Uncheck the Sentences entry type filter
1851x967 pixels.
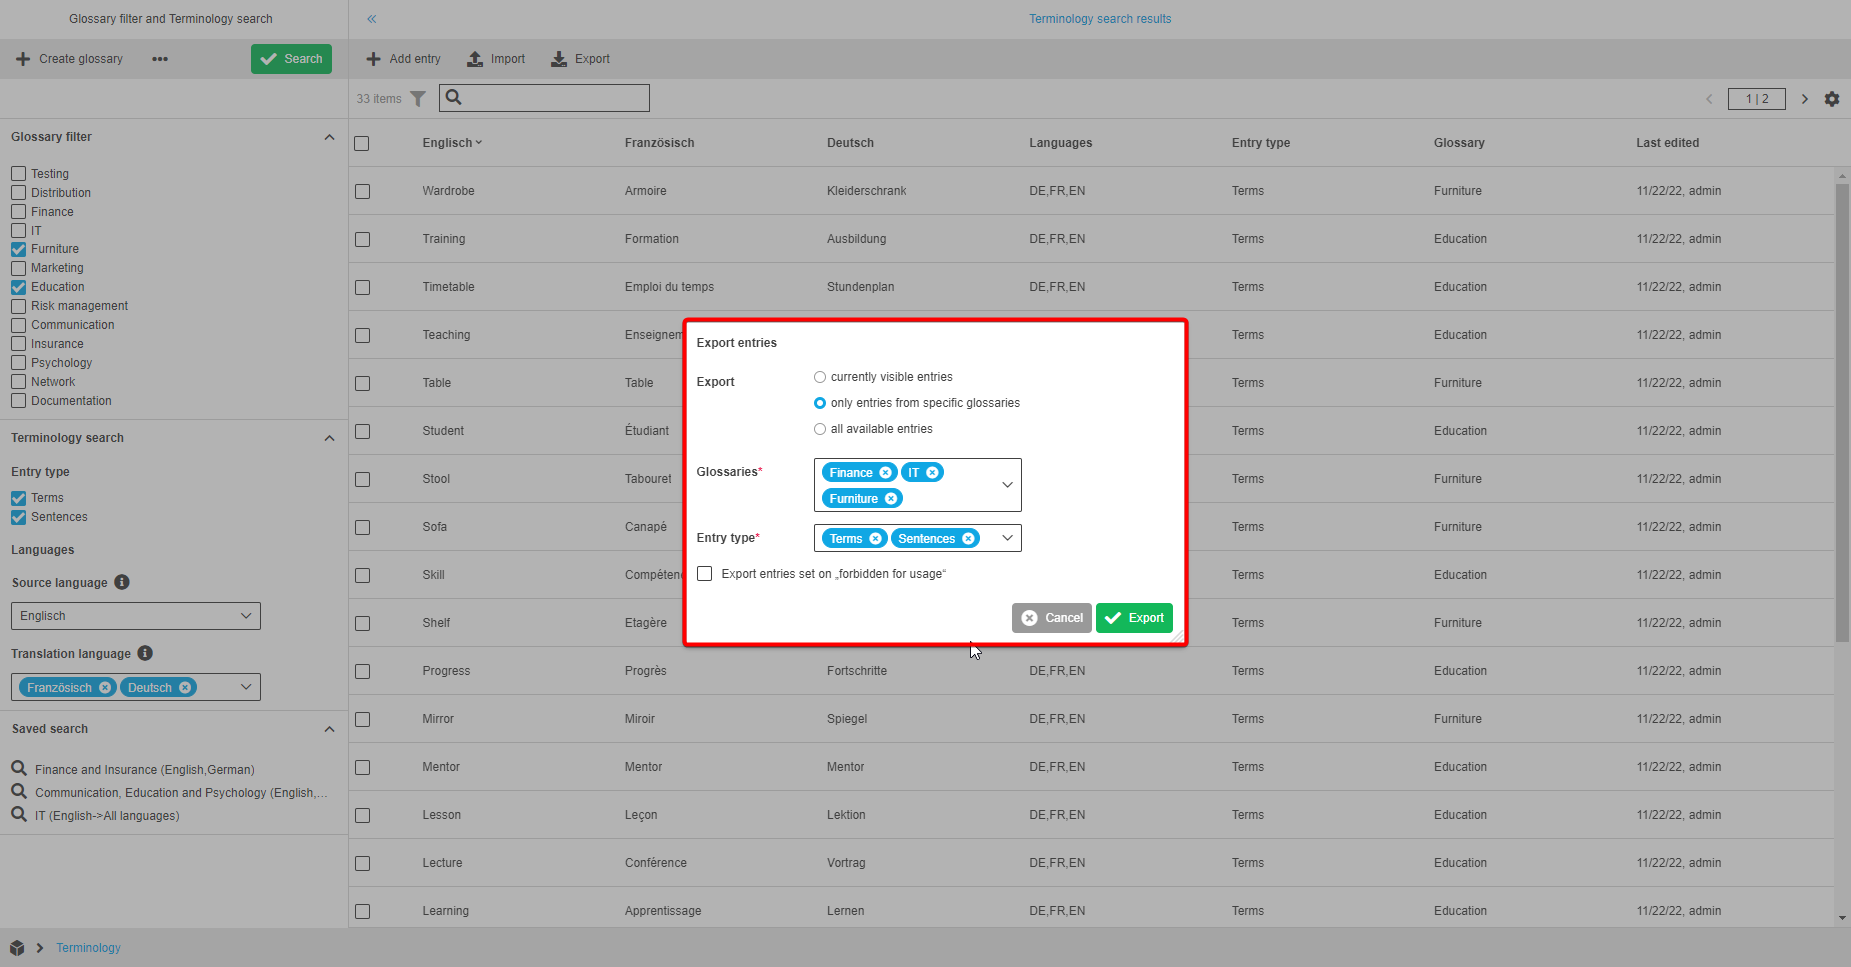coord(18,517)
